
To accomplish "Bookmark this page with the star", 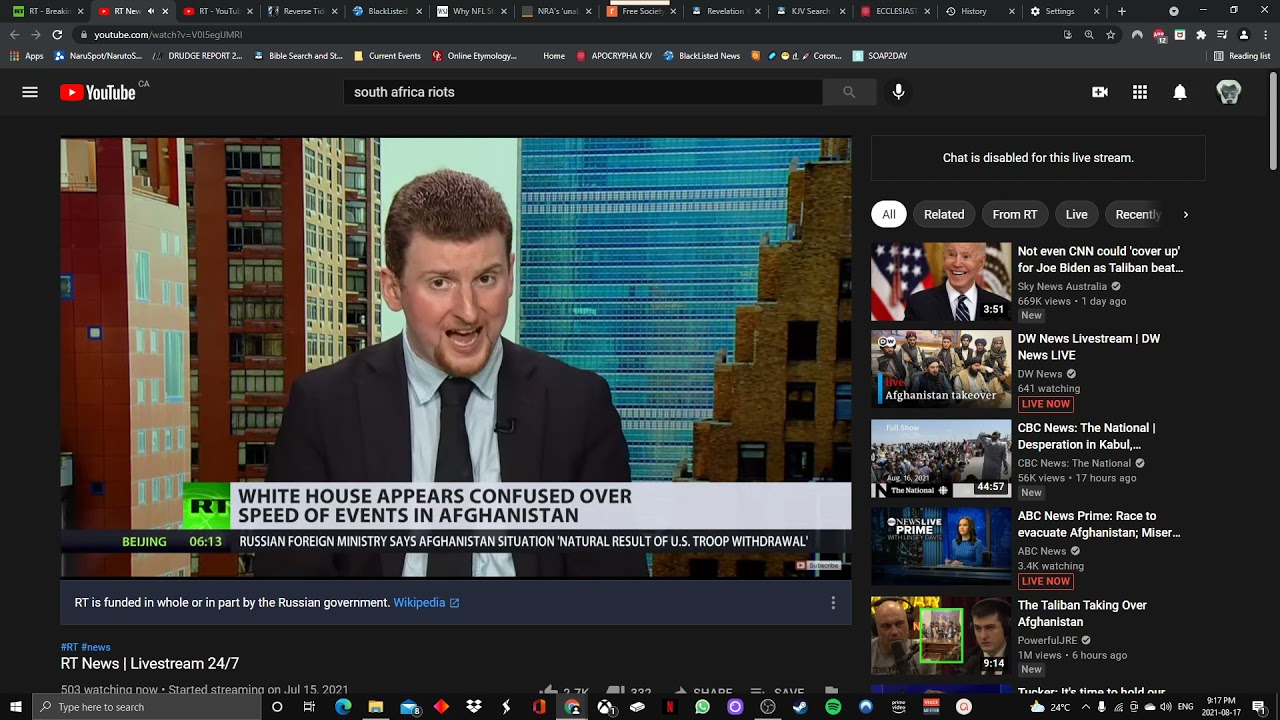I will 1110,34.
